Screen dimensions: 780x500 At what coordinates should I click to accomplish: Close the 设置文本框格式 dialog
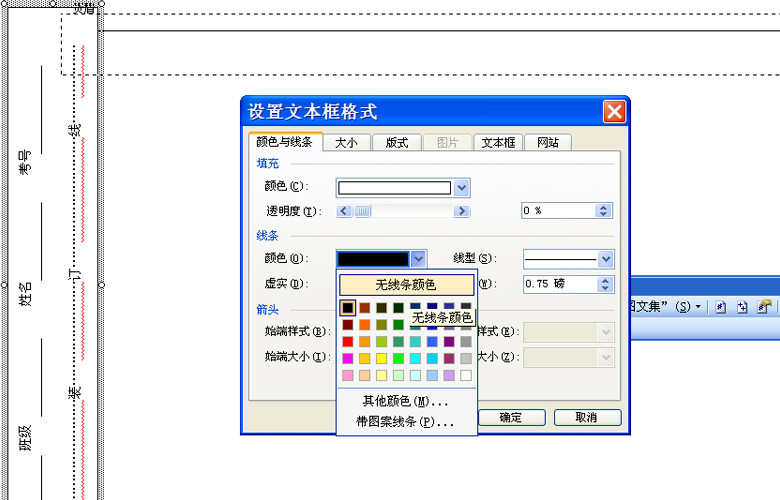[614, 111]
